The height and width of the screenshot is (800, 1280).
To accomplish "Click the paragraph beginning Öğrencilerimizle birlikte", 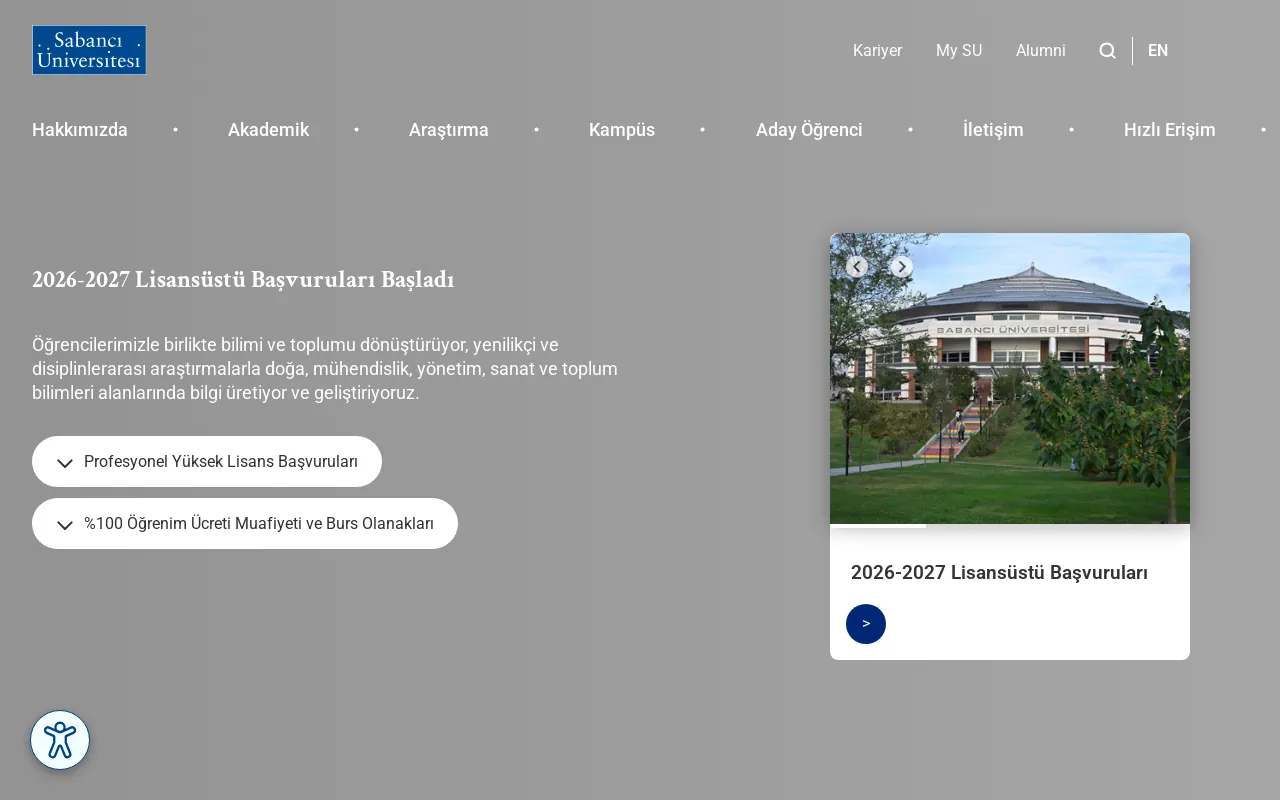I will click(325, 369).
